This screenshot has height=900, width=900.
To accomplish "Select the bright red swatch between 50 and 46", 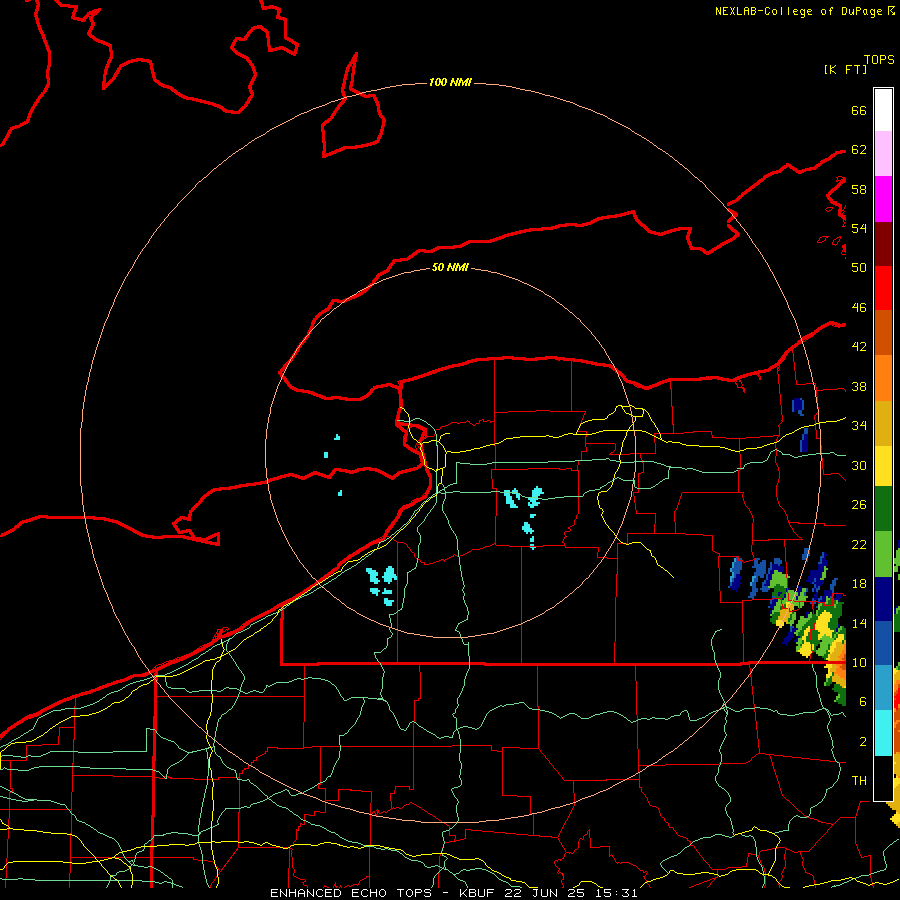I will pyautogui.click(x=883, y=288).
